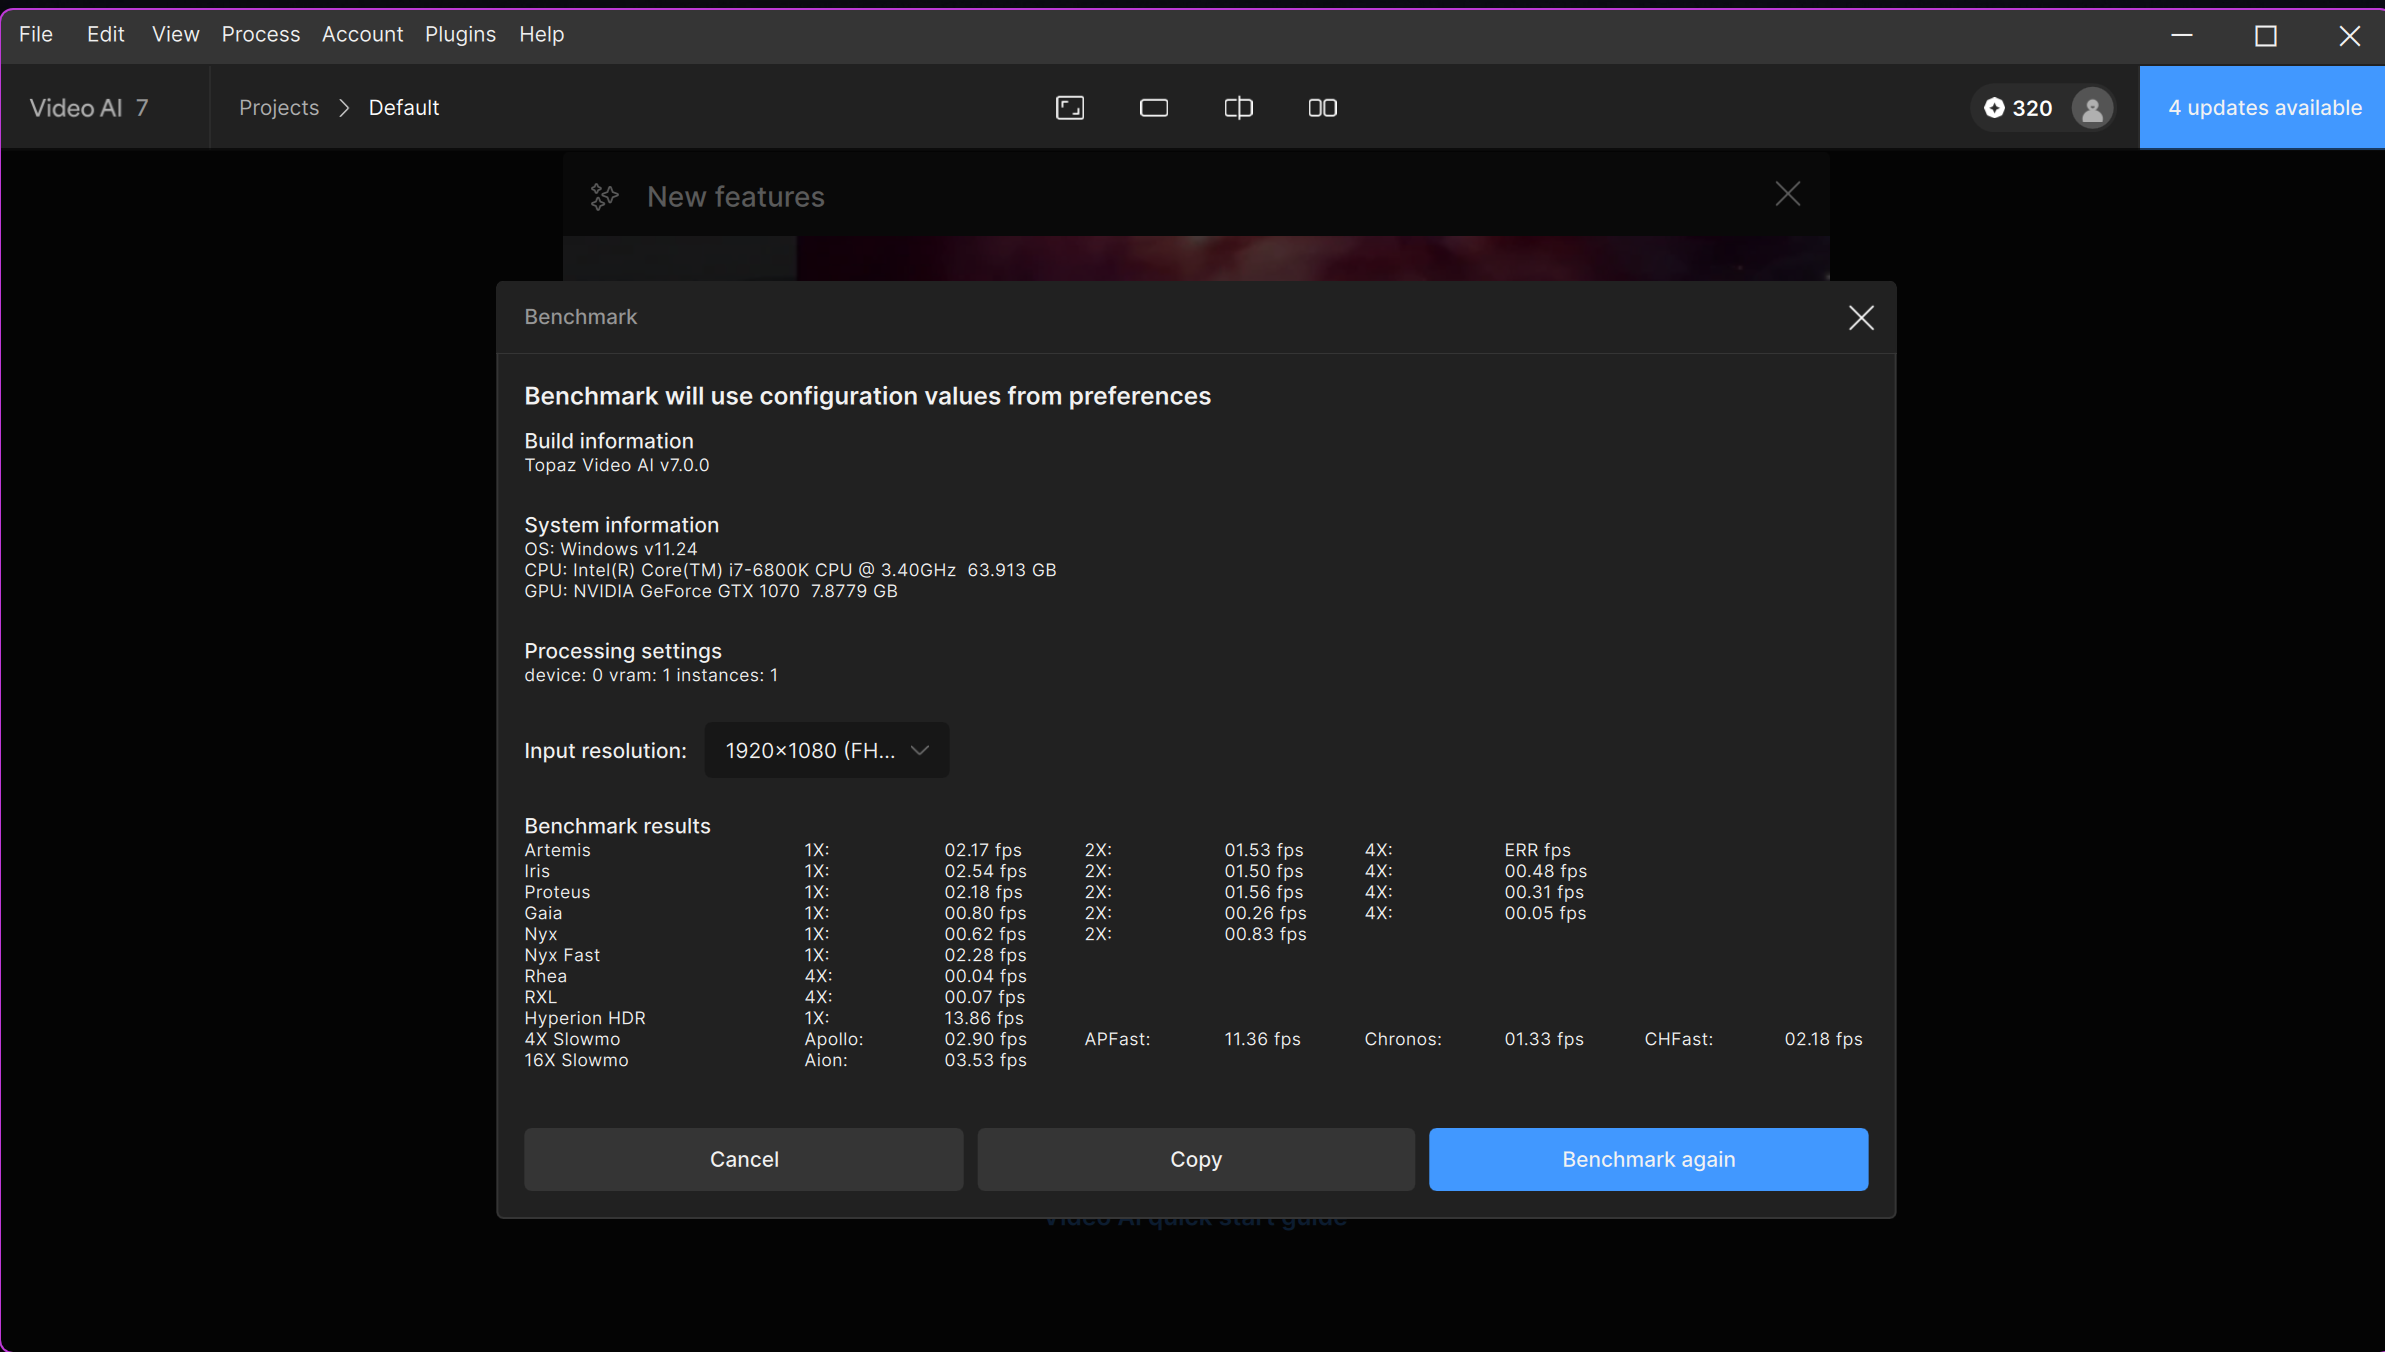
Task: Close the Benchmark dialog with X
Action: (x=1860, y=318)
